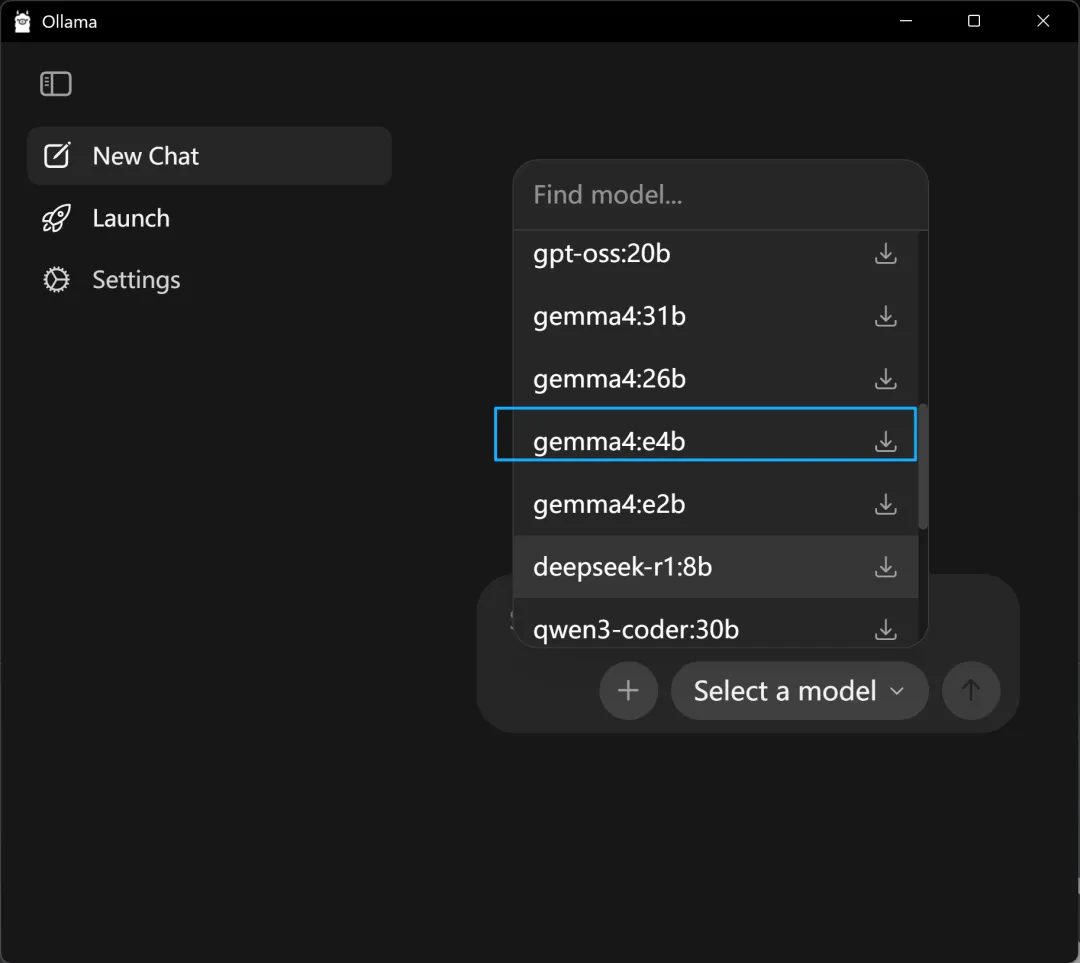The image size is (1080, 963).
Task: Download the gpt-oss:20b model
Action: 885,254
